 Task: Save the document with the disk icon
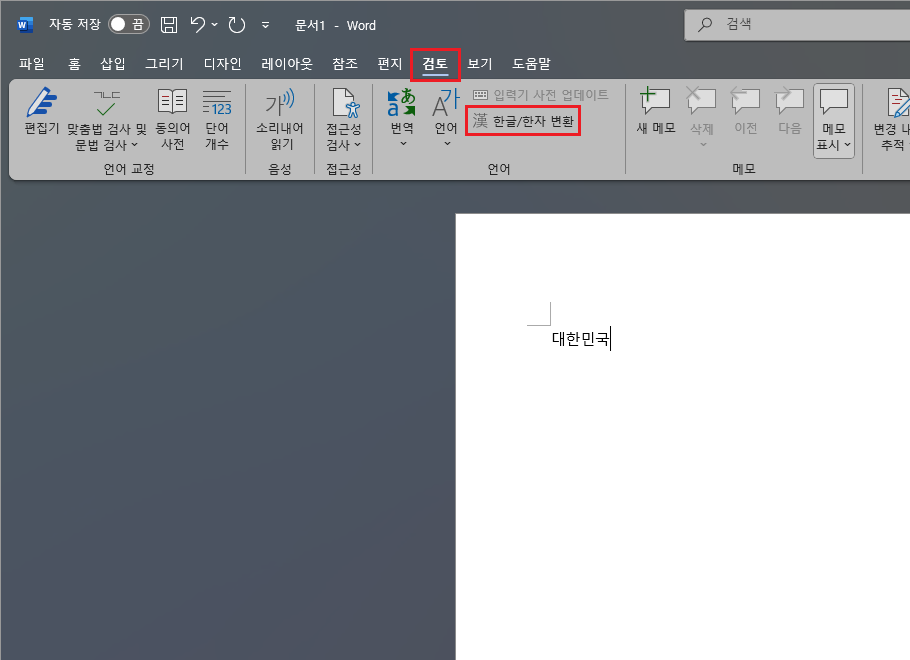click(x=167, y=24)
